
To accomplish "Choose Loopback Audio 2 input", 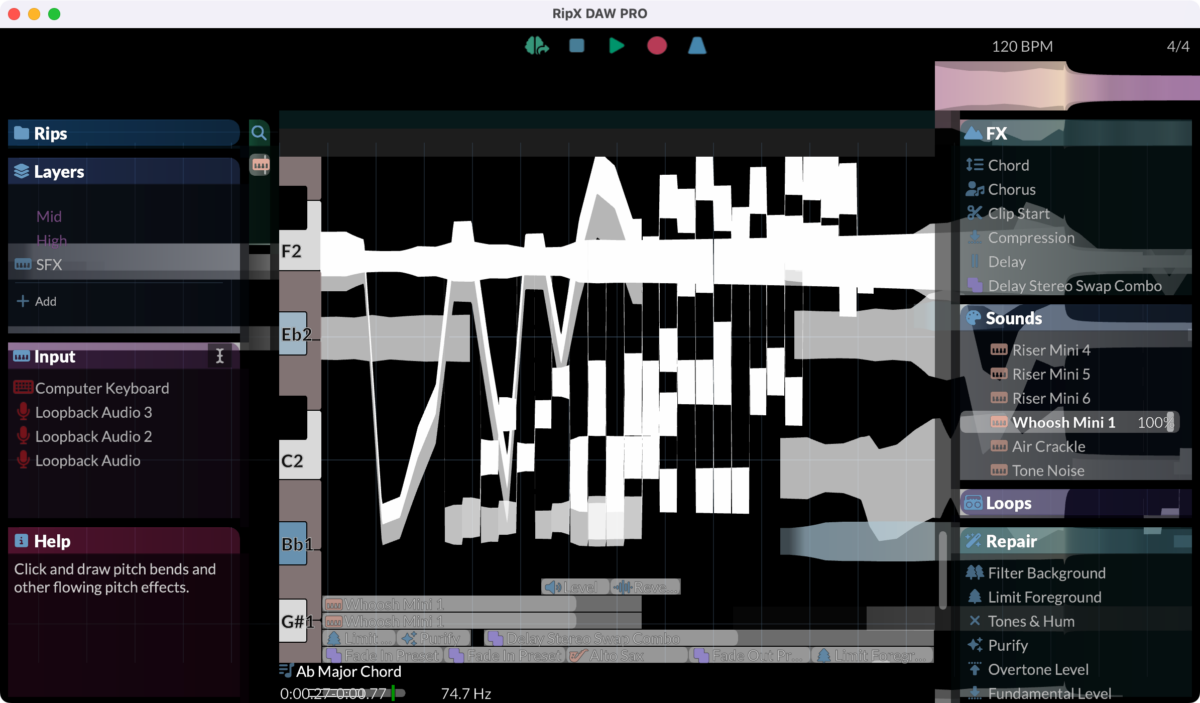I will [x=83, y=436].
